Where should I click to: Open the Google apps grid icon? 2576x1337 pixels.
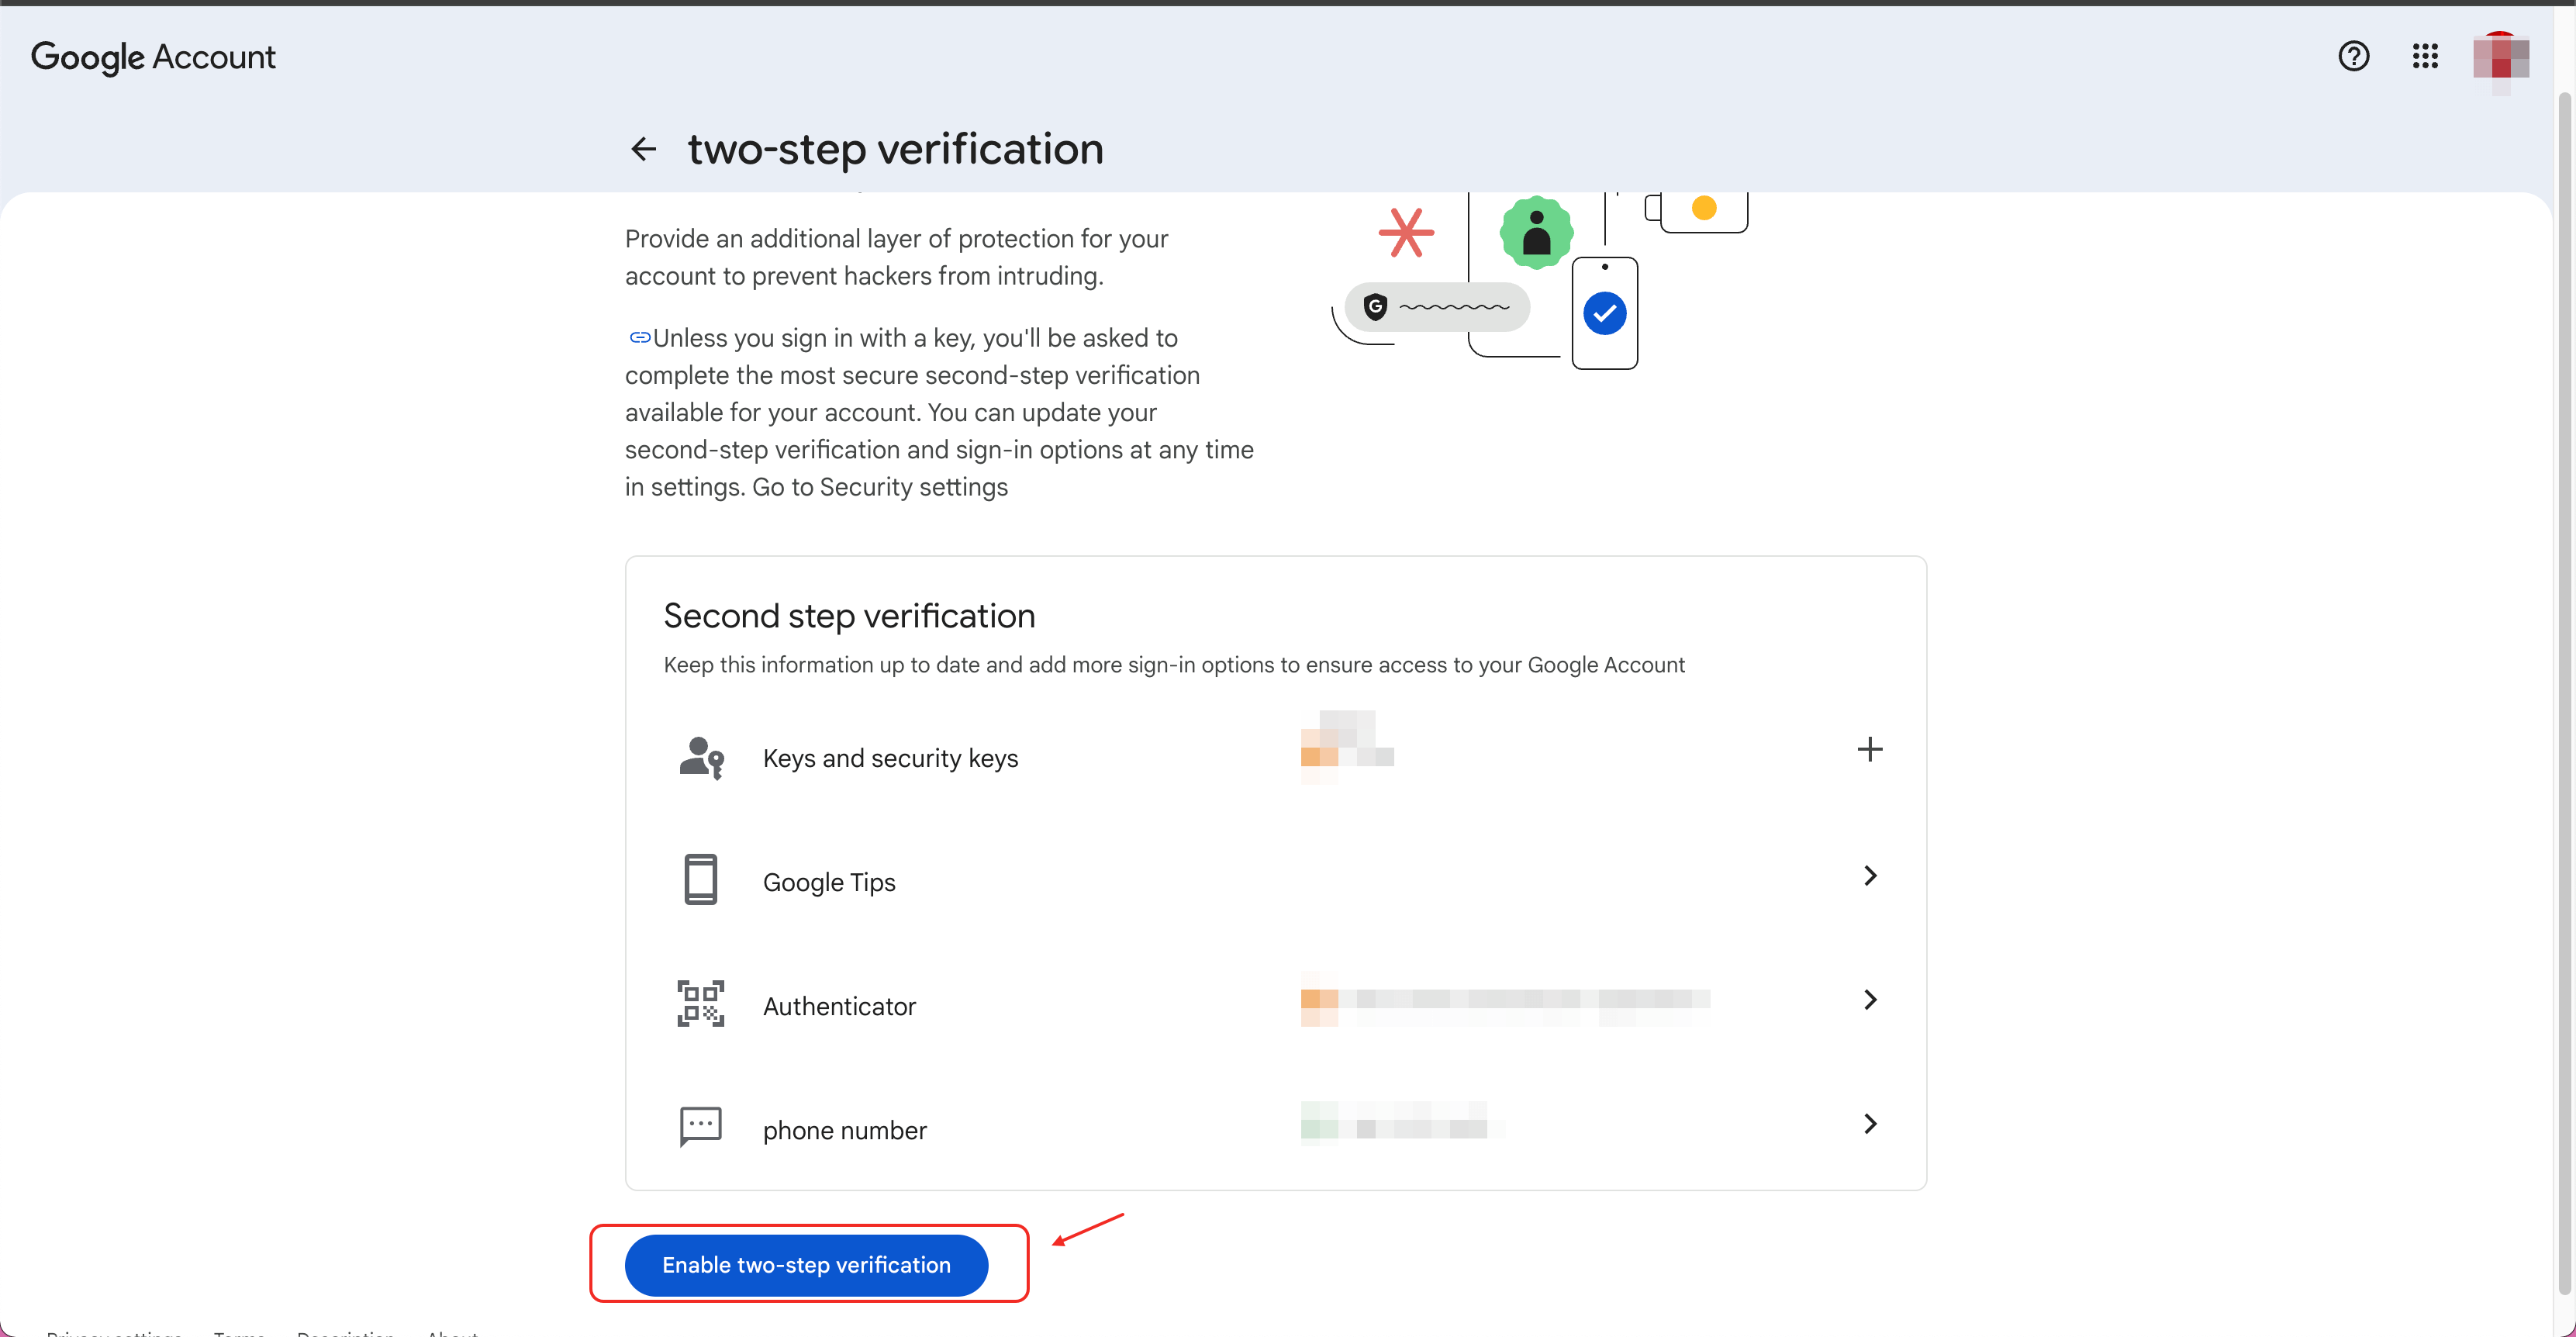(x=2426, y=57)
